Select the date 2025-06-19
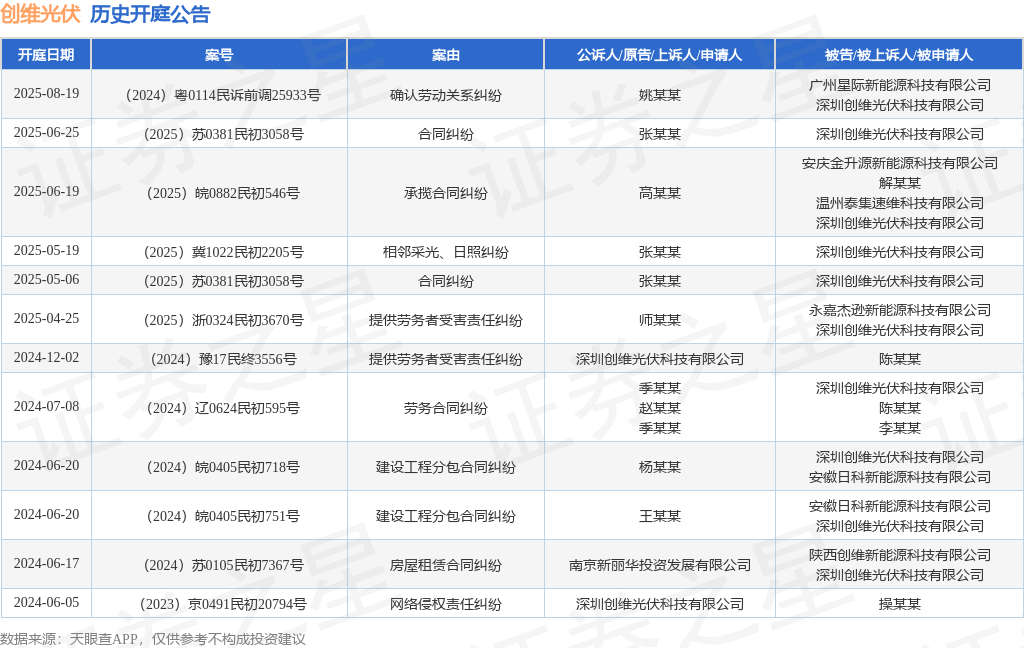The height and width of the screenshot is (648, 1024). coord(46,191)
